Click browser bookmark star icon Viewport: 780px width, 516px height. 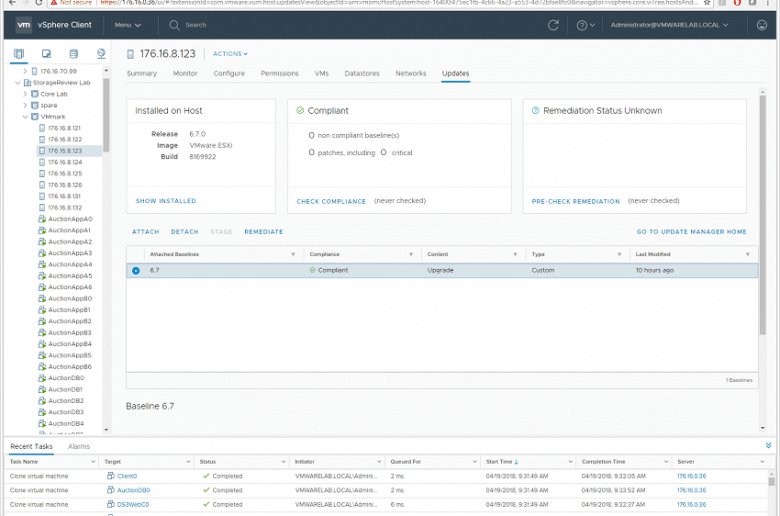(707, 2)
